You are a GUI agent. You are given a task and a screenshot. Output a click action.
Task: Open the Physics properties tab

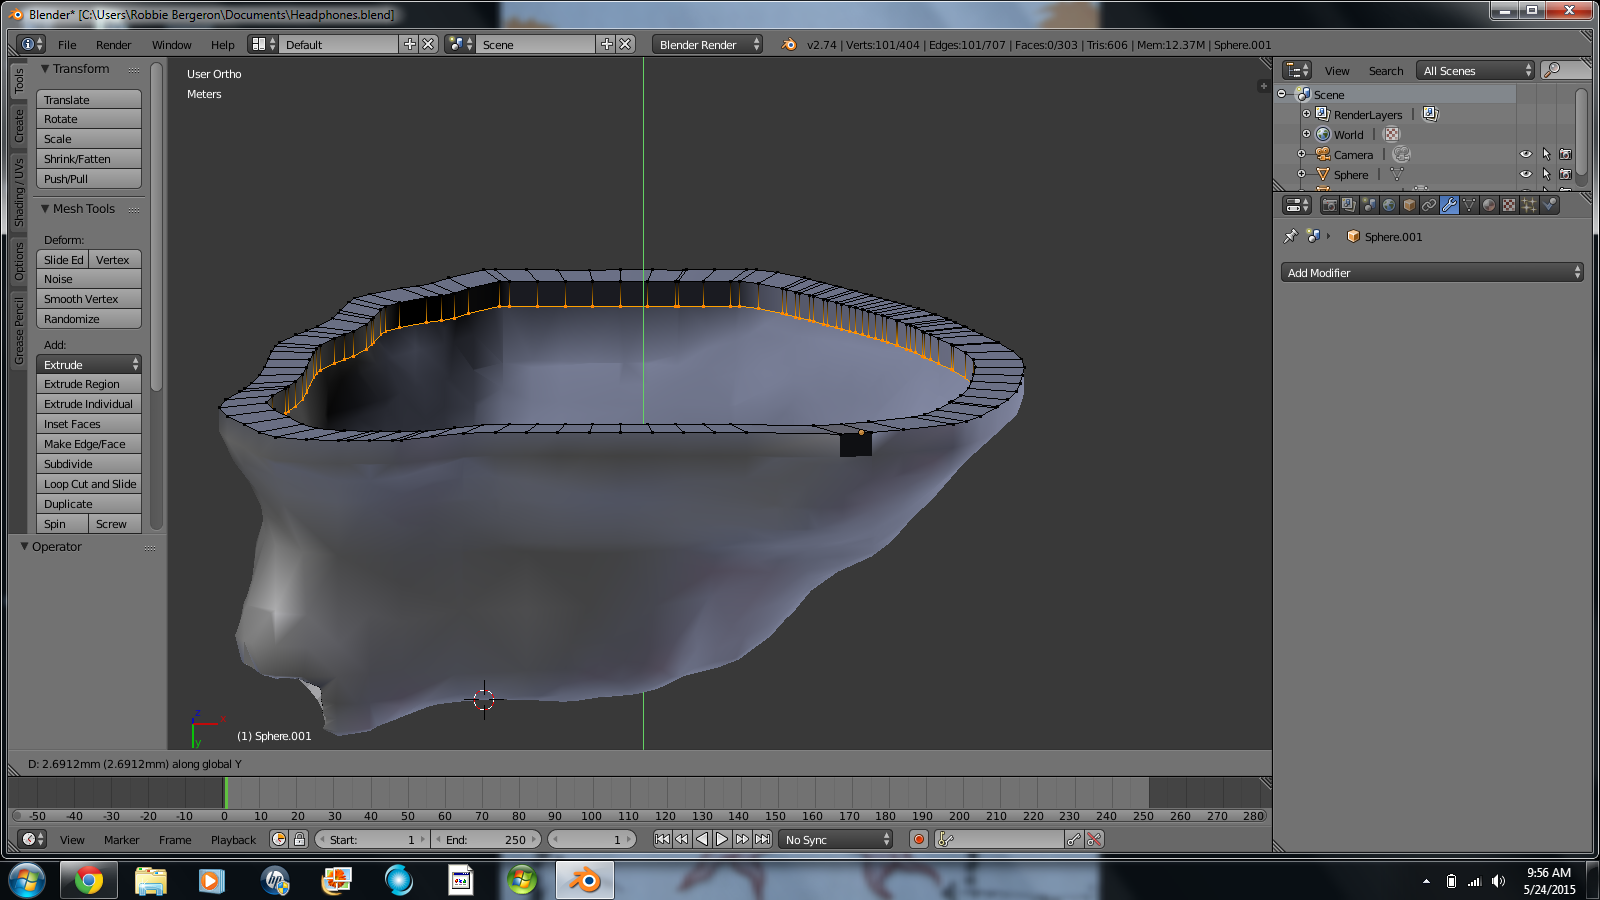[x=1549, y=205]
